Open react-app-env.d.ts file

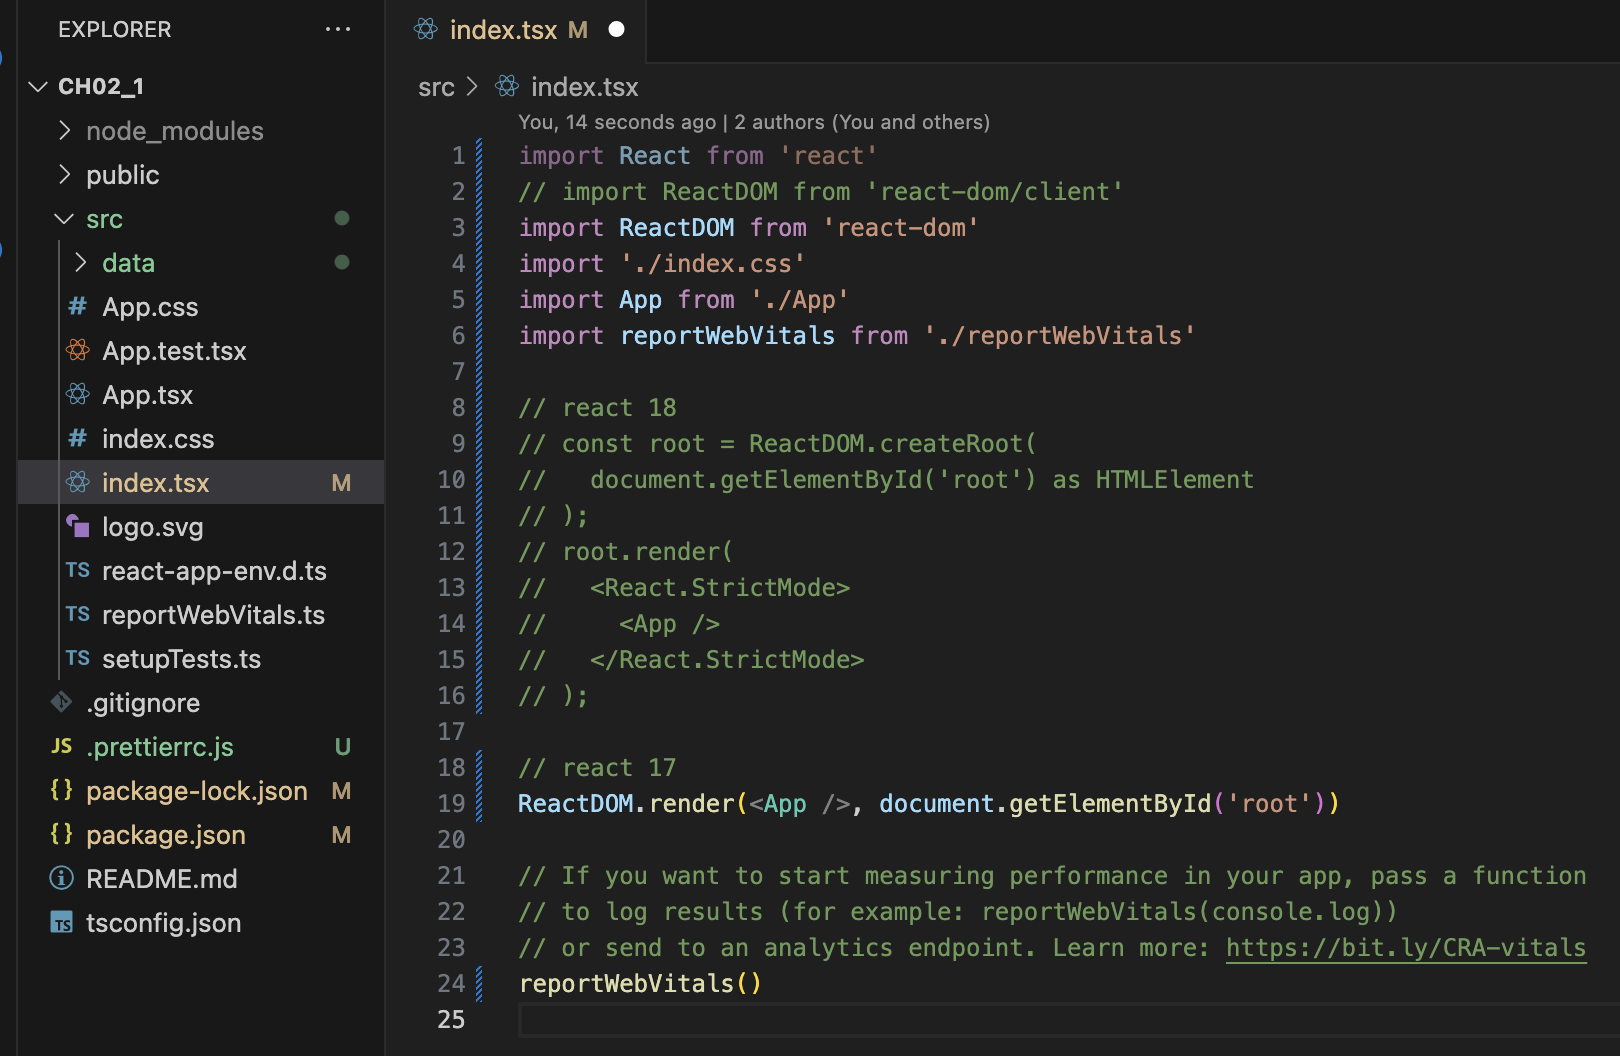(x=214, y=571)
